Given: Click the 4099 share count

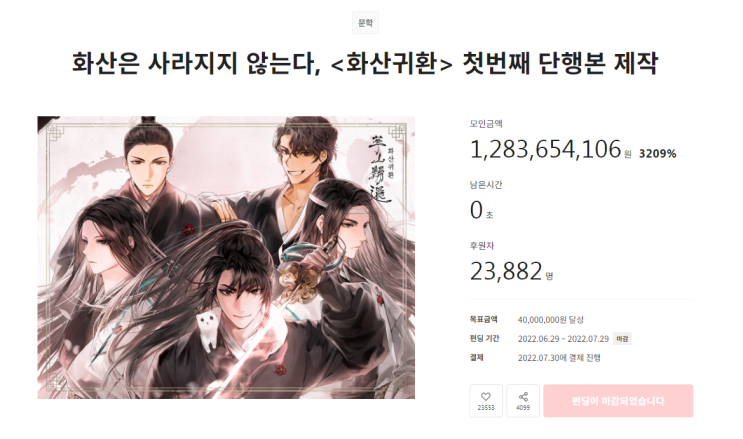Looking at the screenshot, I should point(523,408).
